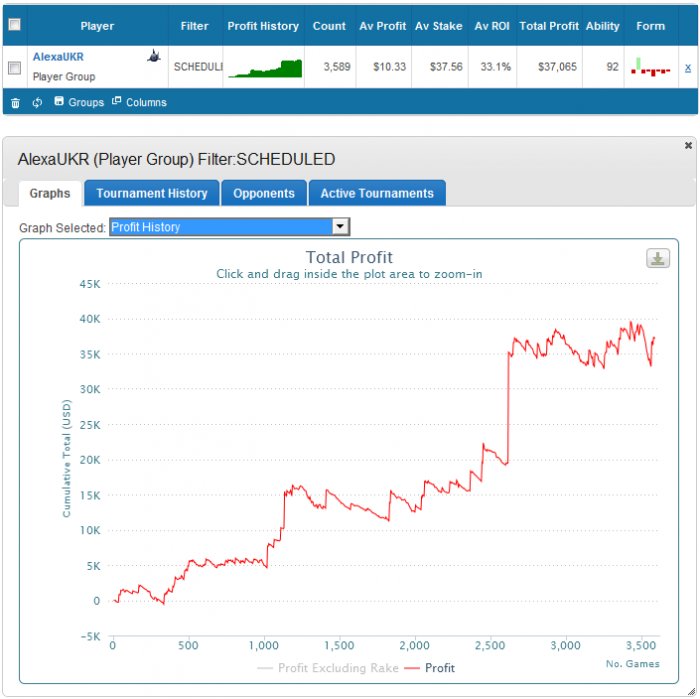The height and width of the screenshot is (699, 700).
Task: Open the Opponents tab
Action: point(264,193)
